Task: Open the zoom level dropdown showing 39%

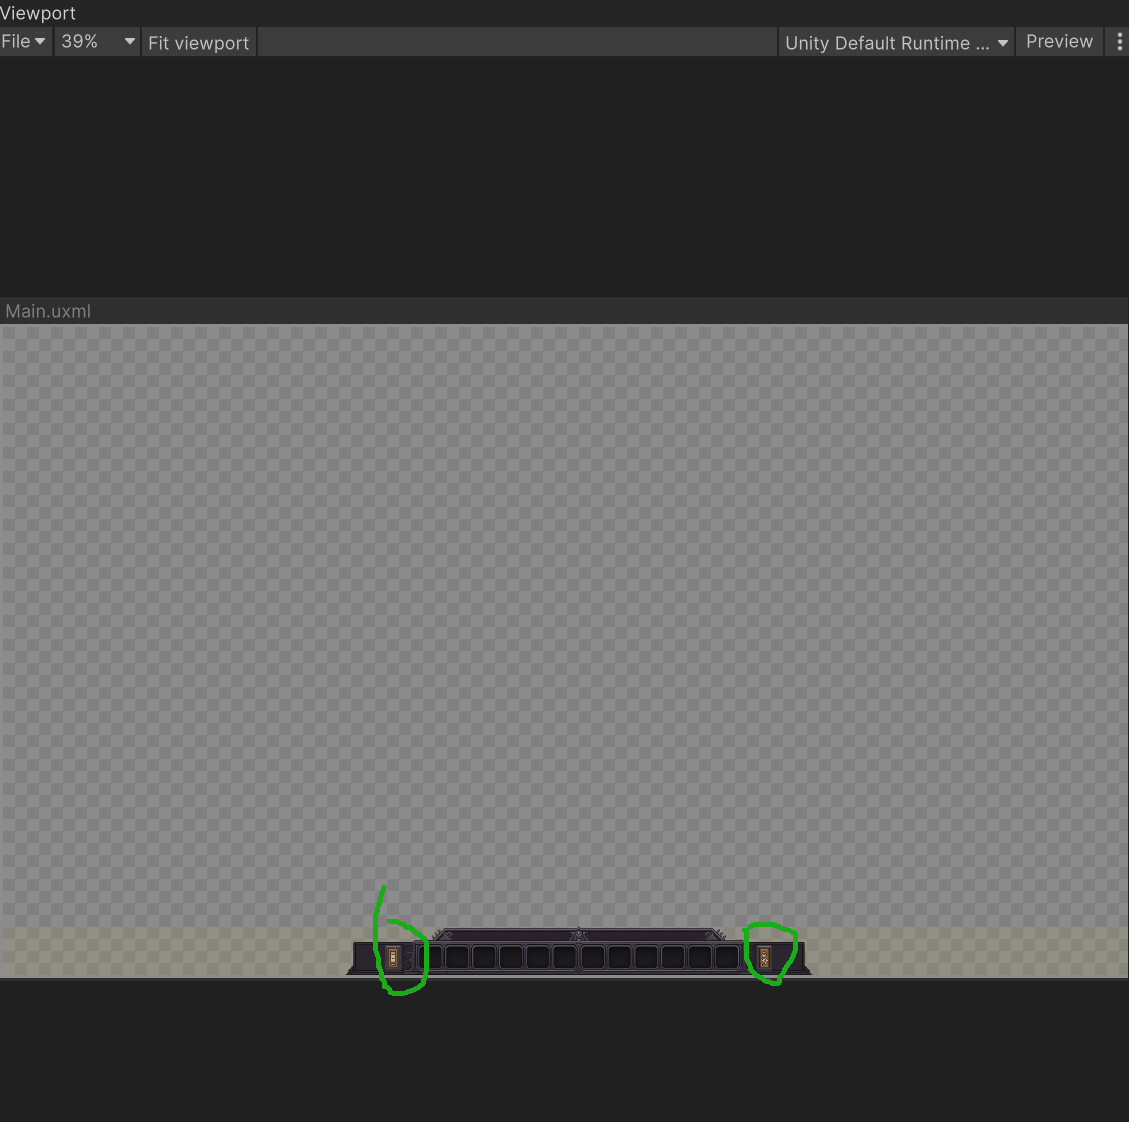Action: pos(96,41)
